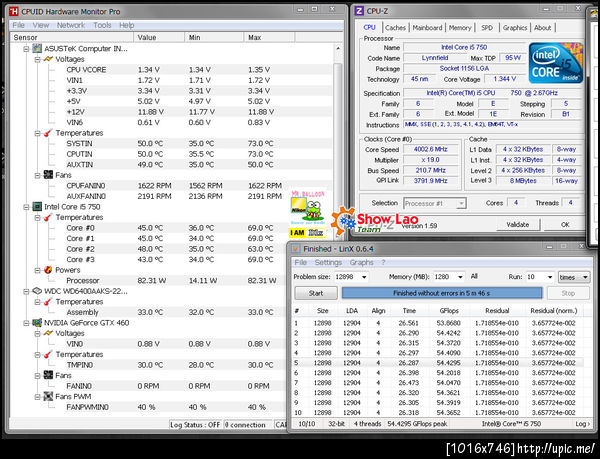The height and width of the screenshot is (459, 600).
Task: Open the Tools menu in Hardware Monitor
Action: [102, 25]
